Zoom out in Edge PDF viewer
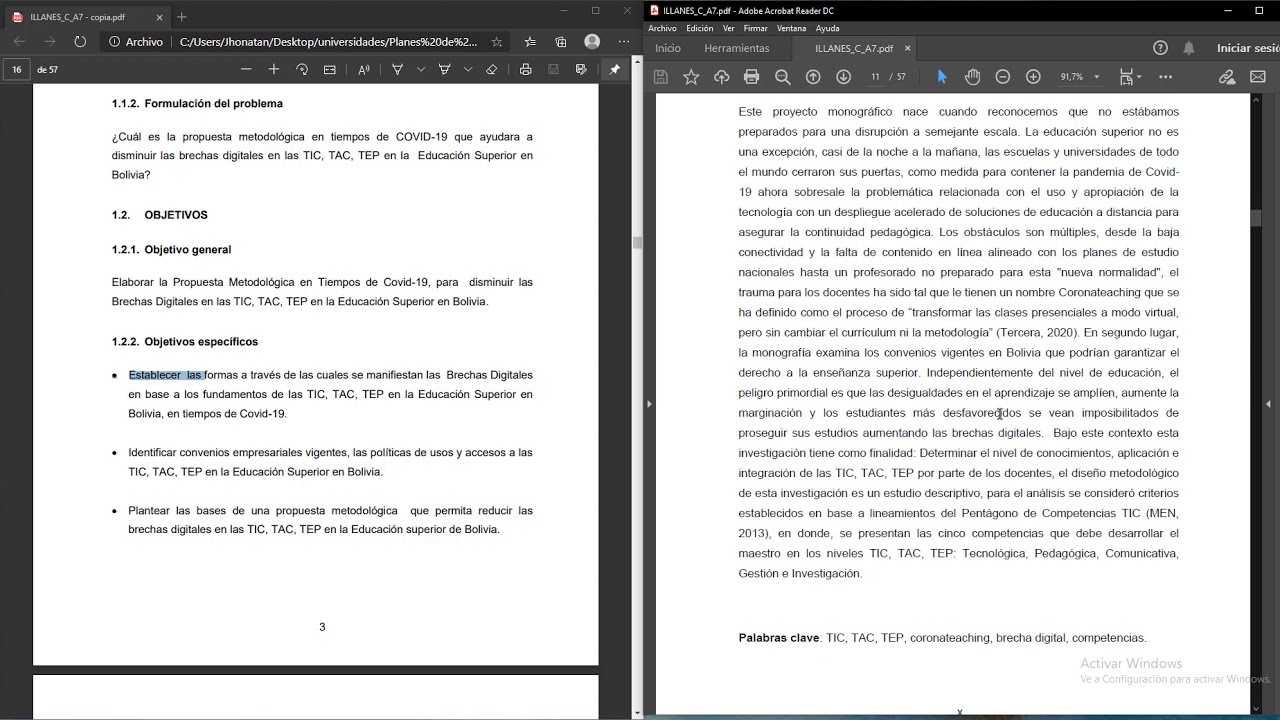 (246, 70)
